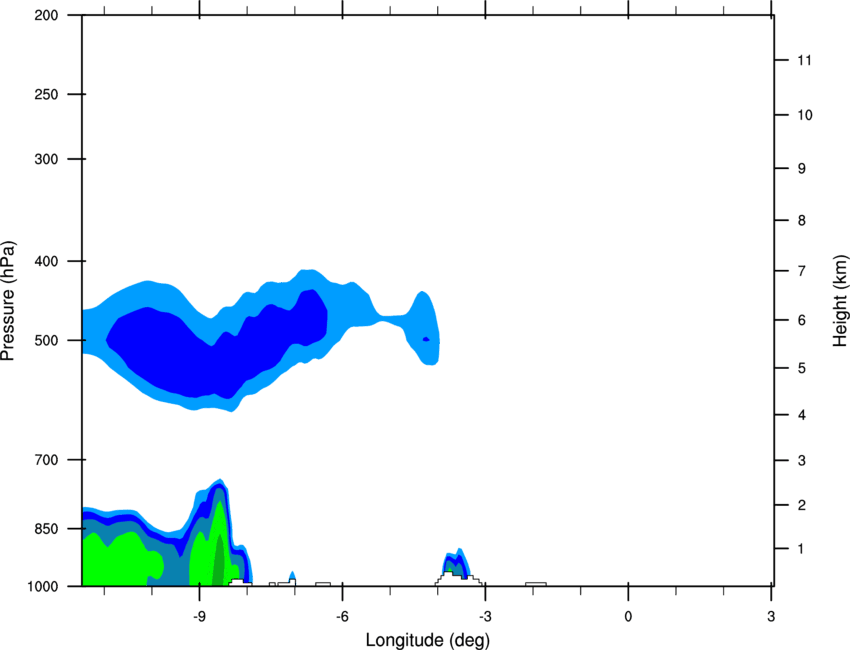Image resolution: width=850 pixels, height=650 pixels.
Task: Click the 250 pressure tick label
Action: coord(46,94)
